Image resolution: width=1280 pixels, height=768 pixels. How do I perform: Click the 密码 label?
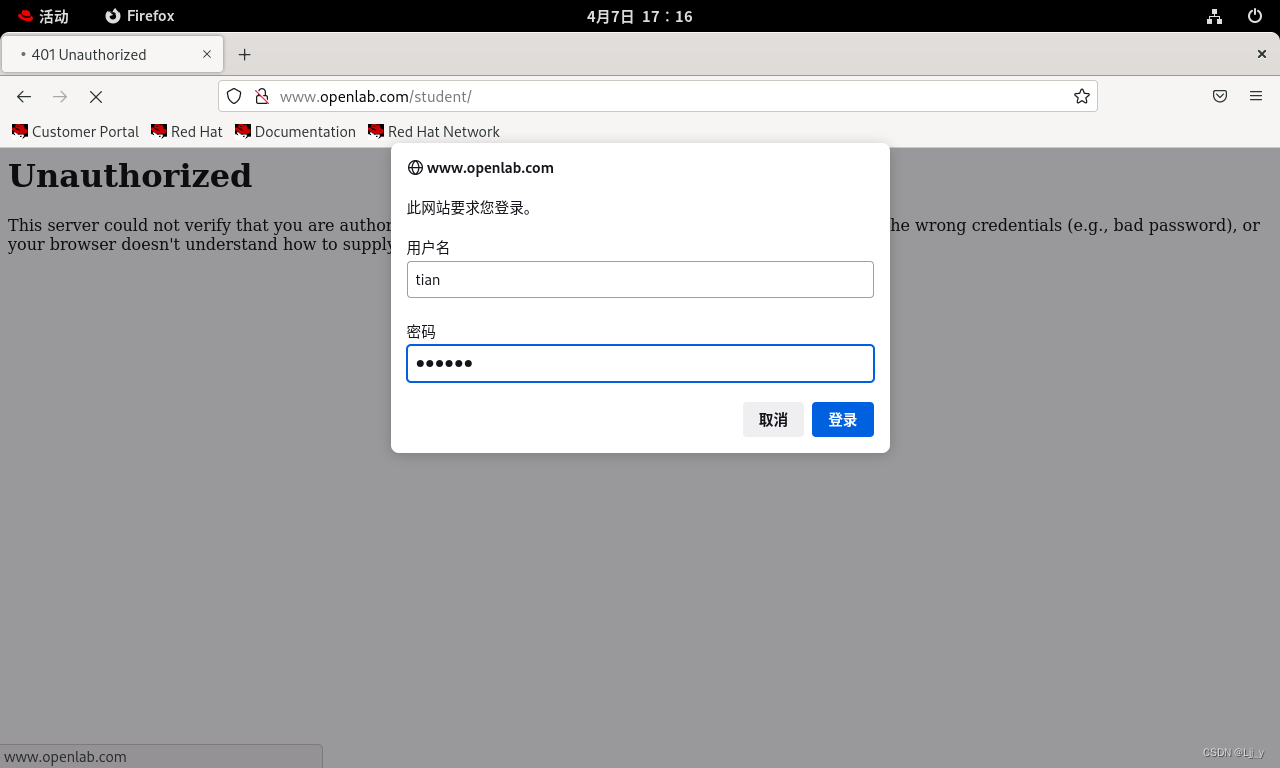click(x=421, y=332)
